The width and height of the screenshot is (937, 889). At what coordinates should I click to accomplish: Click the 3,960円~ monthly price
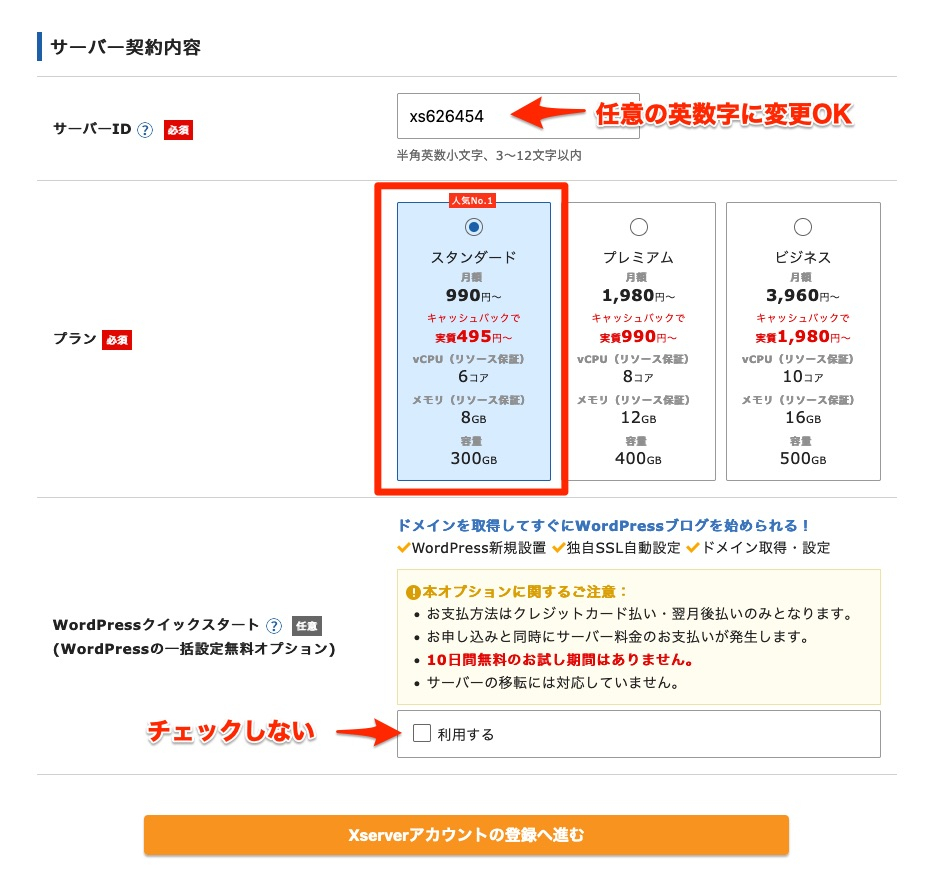(803, 296)
